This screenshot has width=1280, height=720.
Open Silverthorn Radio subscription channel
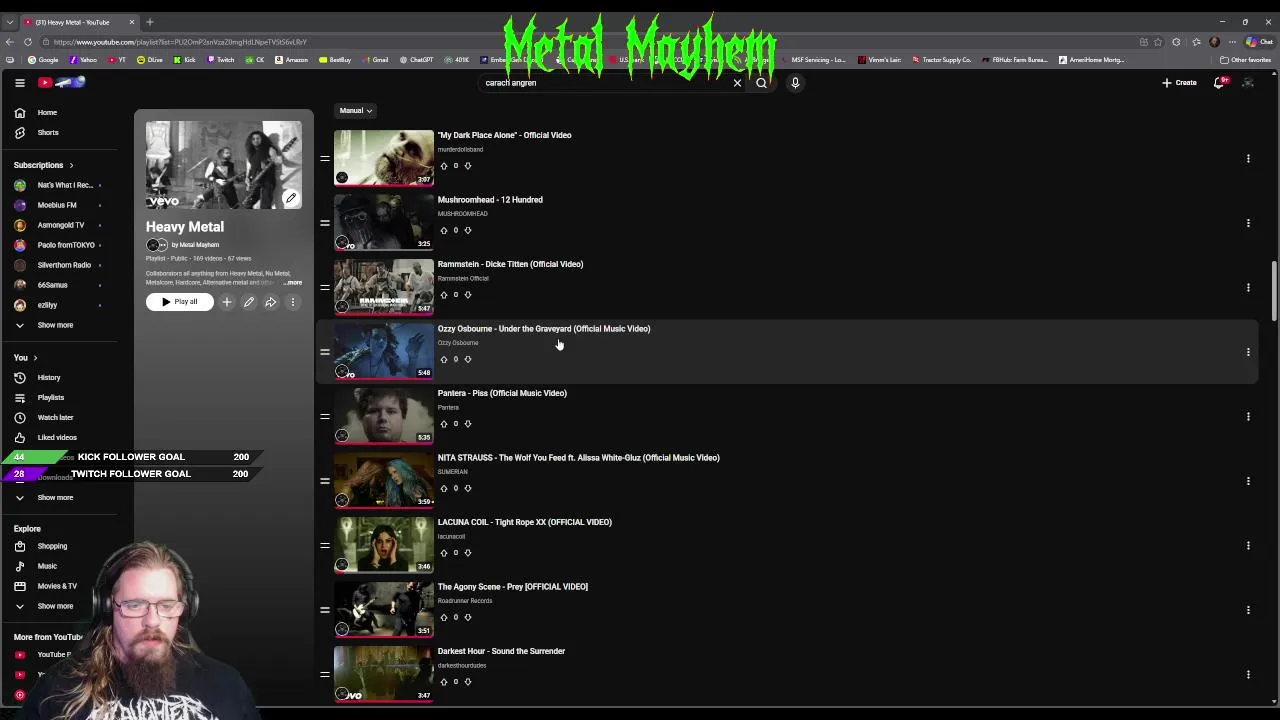click(x=63, y=265)
